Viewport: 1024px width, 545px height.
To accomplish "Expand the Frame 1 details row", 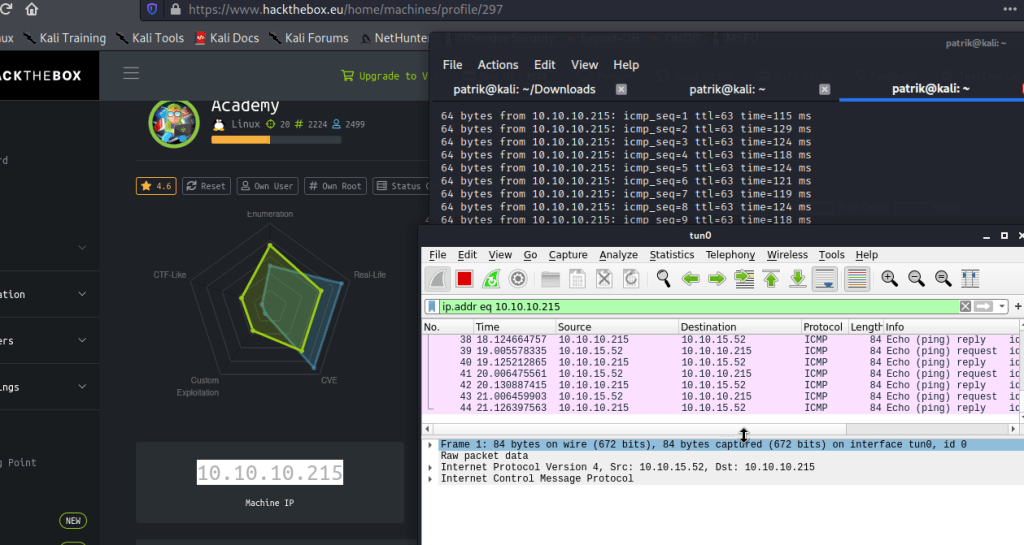I will 431,444.
